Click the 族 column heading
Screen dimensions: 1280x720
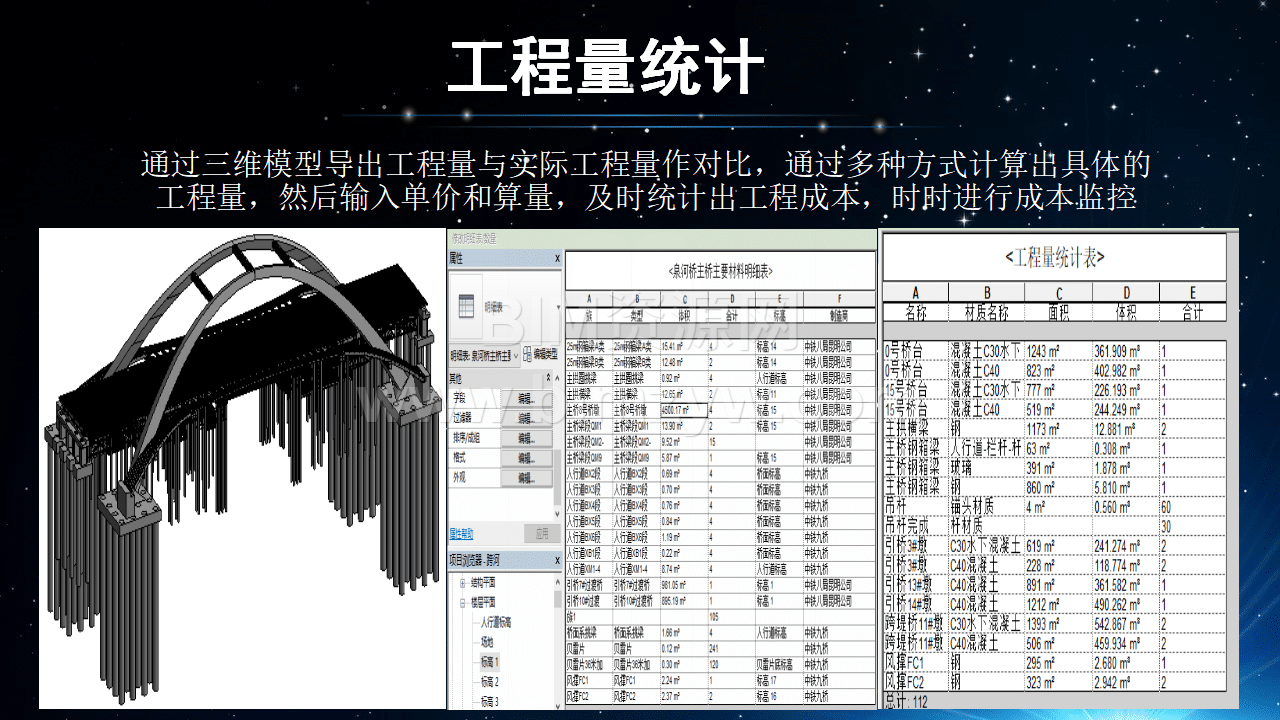click(589, 315)
